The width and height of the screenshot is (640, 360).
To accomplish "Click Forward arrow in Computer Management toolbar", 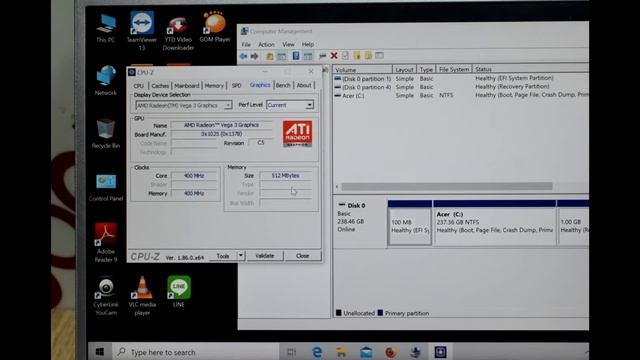I will 254,56.
